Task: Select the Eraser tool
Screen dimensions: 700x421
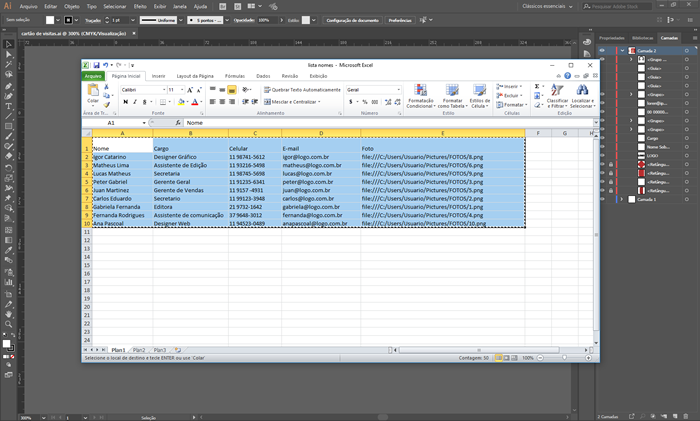Action: 8,156
